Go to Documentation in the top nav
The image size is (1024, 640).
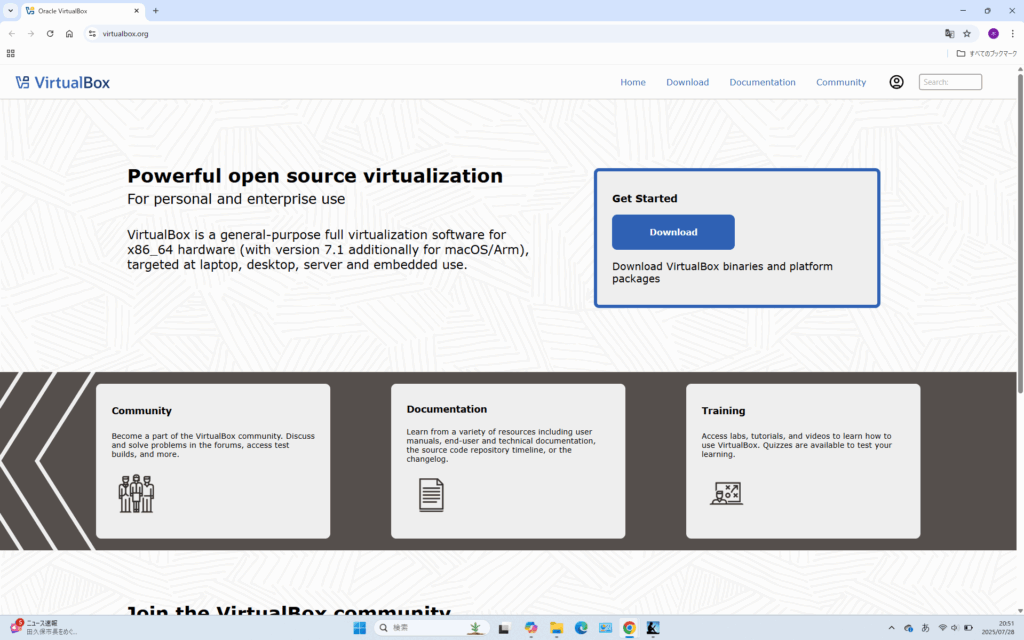coord(762,82)
